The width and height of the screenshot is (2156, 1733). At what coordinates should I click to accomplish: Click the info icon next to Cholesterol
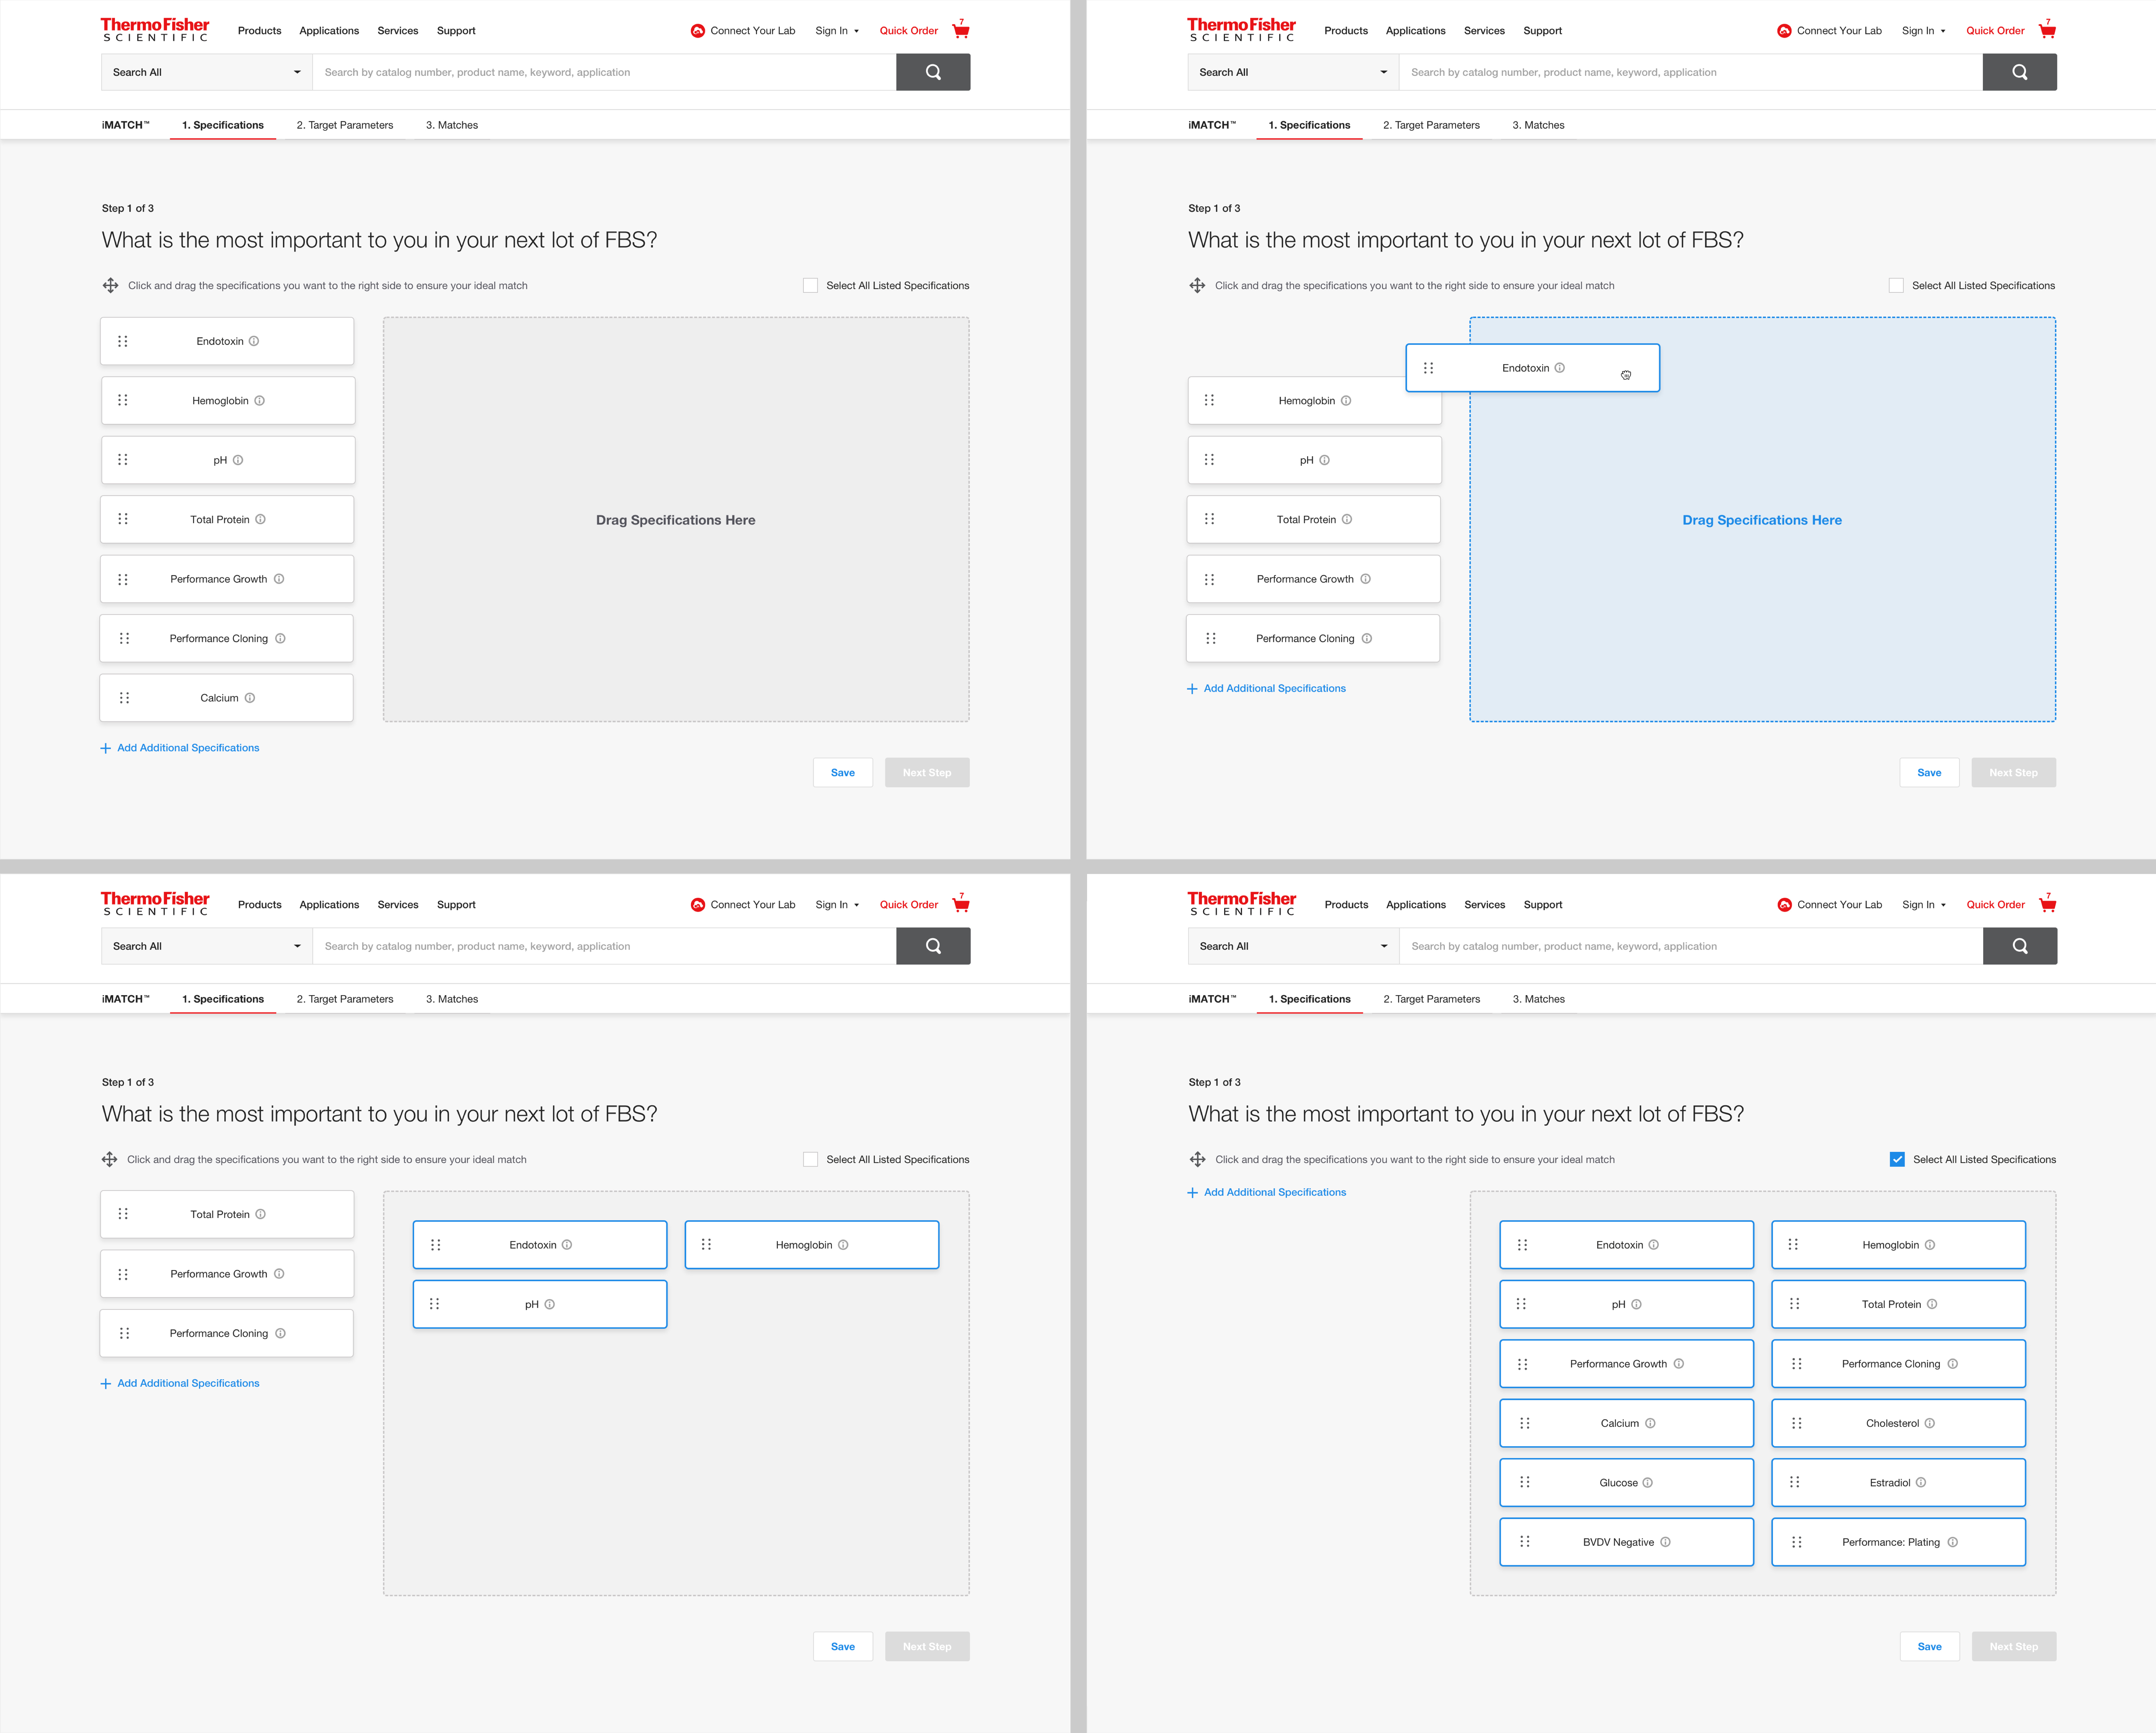pos(1930,1423)
